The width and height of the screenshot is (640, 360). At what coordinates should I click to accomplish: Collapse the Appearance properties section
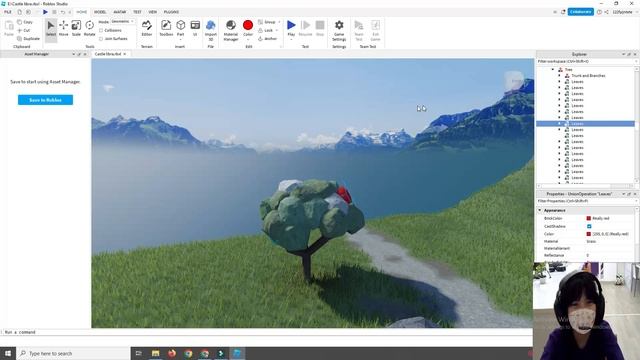(540, 210)
